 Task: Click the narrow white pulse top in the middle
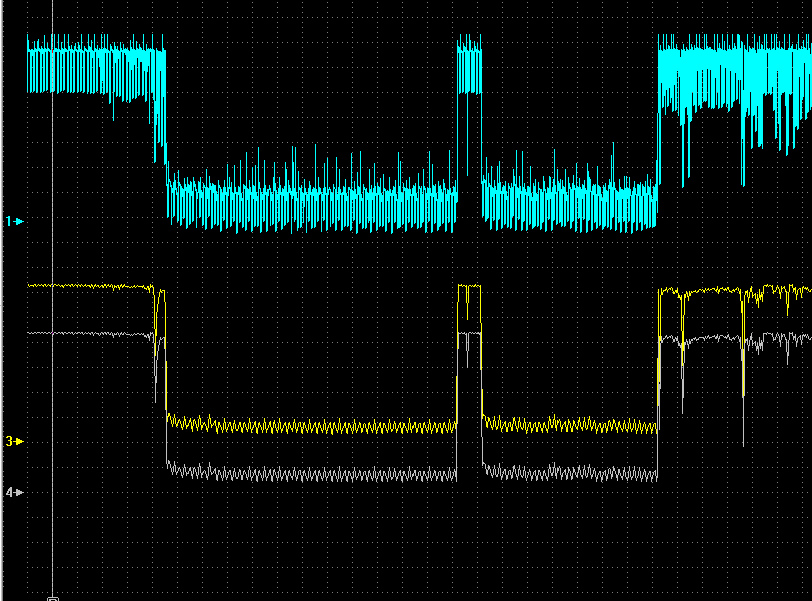point(469,334)
